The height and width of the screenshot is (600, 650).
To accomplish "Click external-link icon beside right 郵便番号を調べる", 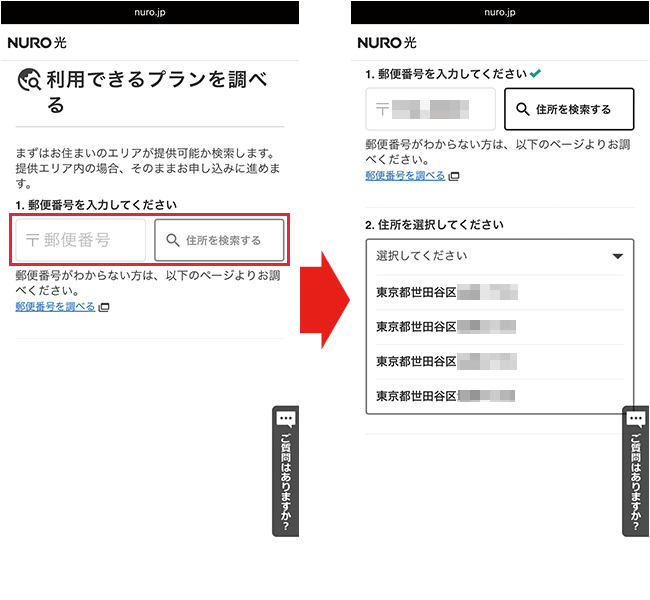I will click(454, 176).
